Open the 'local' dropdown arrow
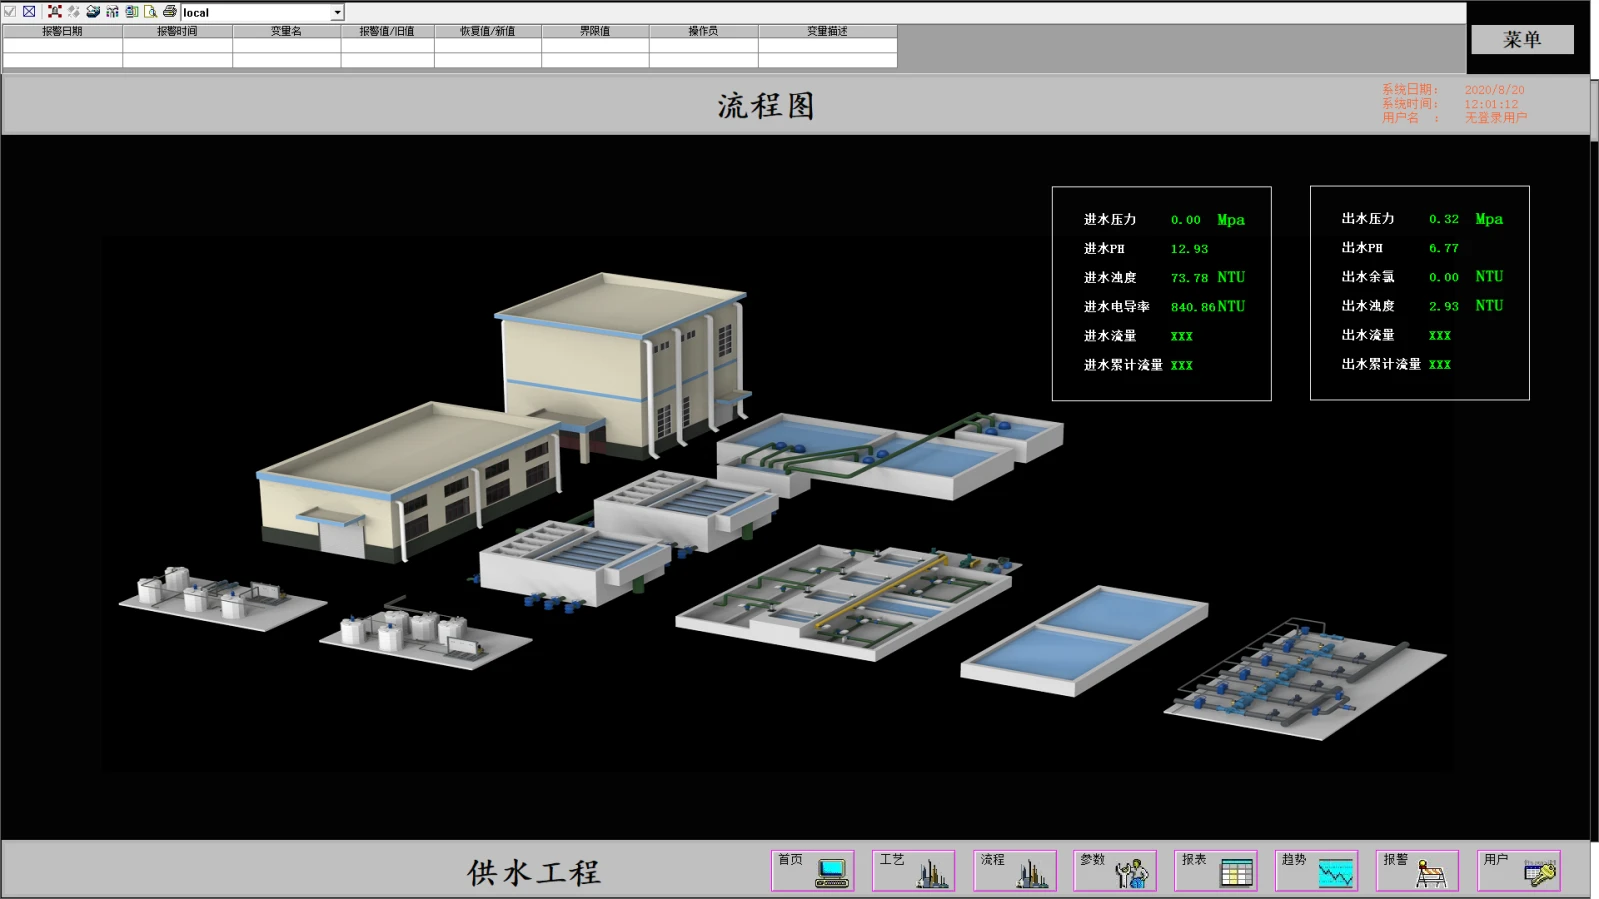The height and width of the screenshot is (899, 1599). pos(337,13)
